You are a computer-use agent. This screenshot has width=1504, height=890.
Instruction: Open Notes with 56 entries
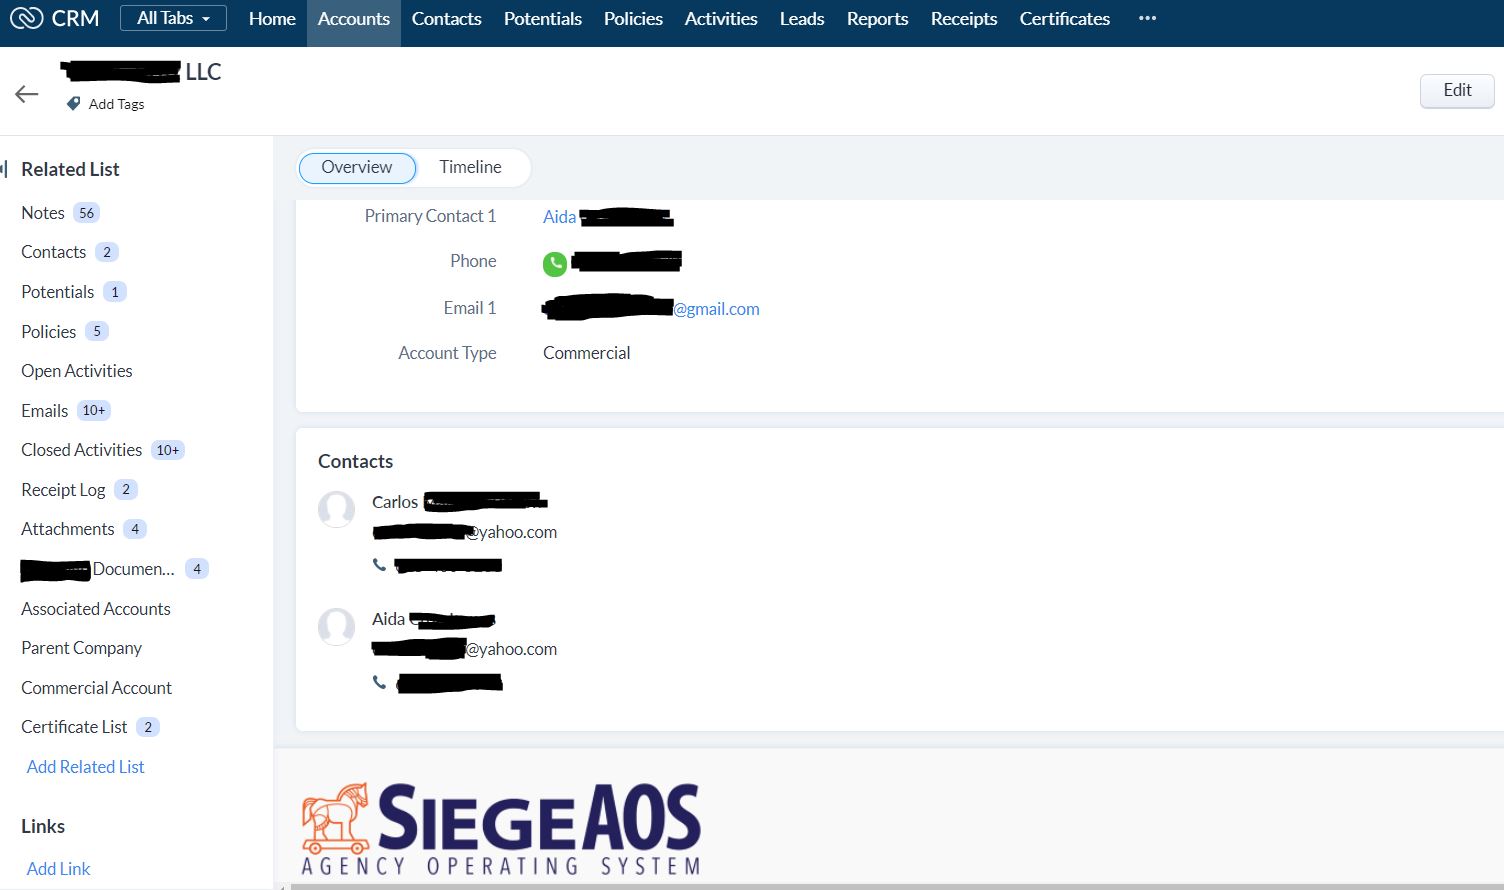pyautogui.click(x=42, y=212)
